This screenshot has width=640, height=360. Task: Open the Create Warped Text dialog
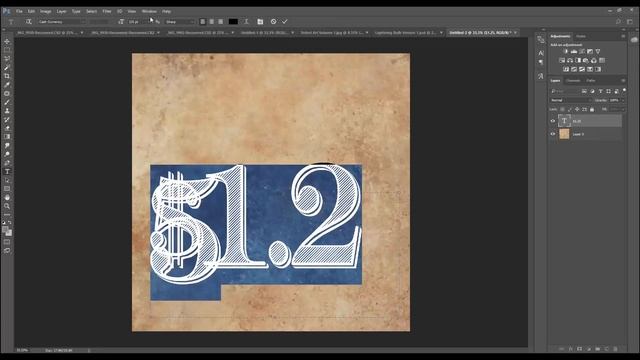click(x=246, y=22)
